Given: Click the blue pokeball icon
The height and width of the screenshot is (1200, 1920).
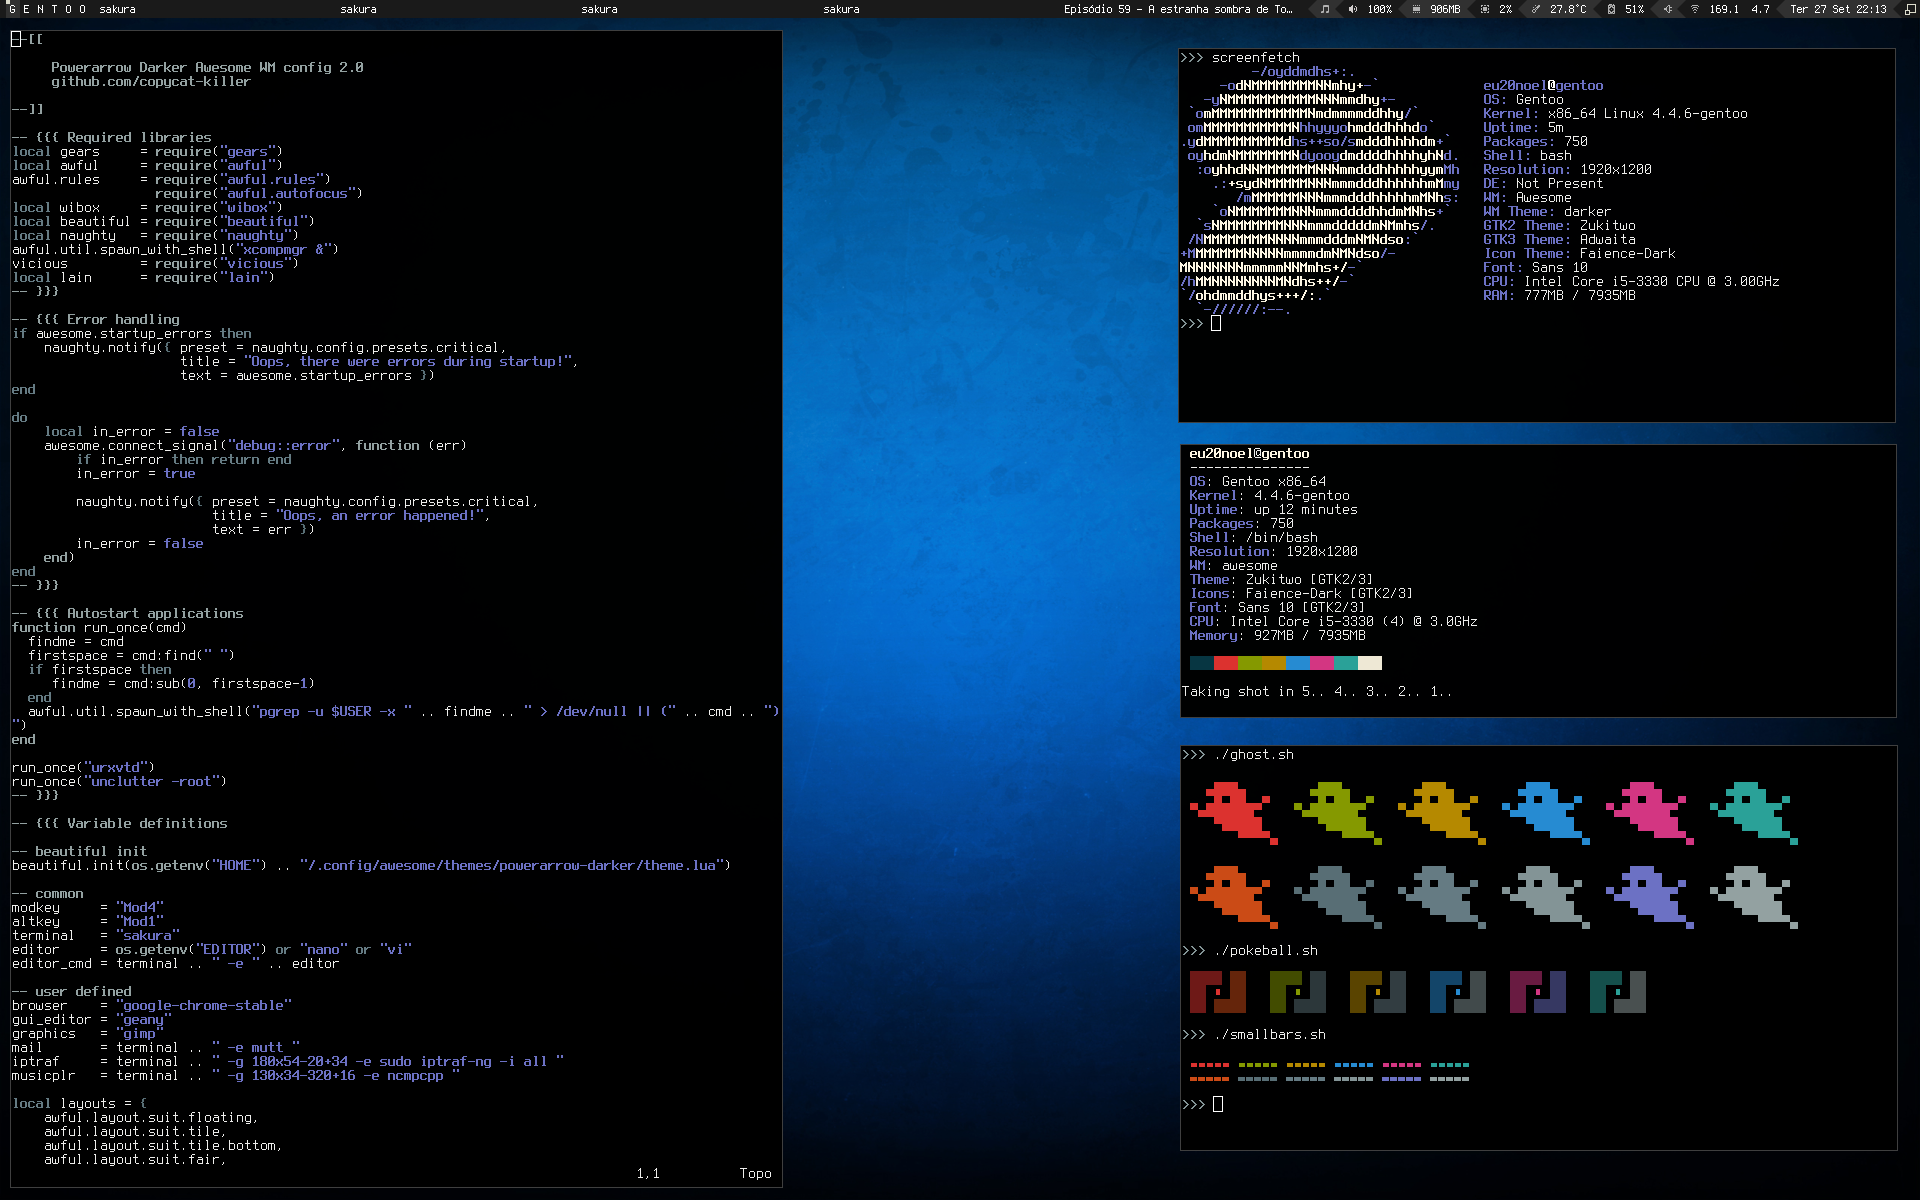Looking at the screenshot, I should pyautogui.click(x=1457, y=992).
